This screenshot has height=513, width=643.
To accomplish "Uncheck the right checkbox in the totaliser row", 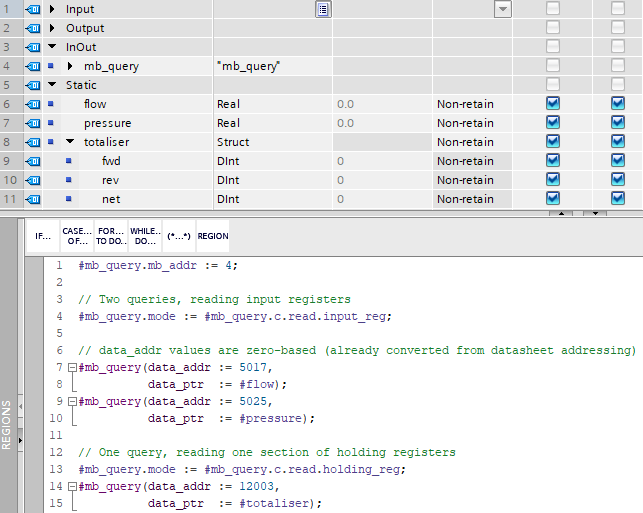I will pos(618,141).
